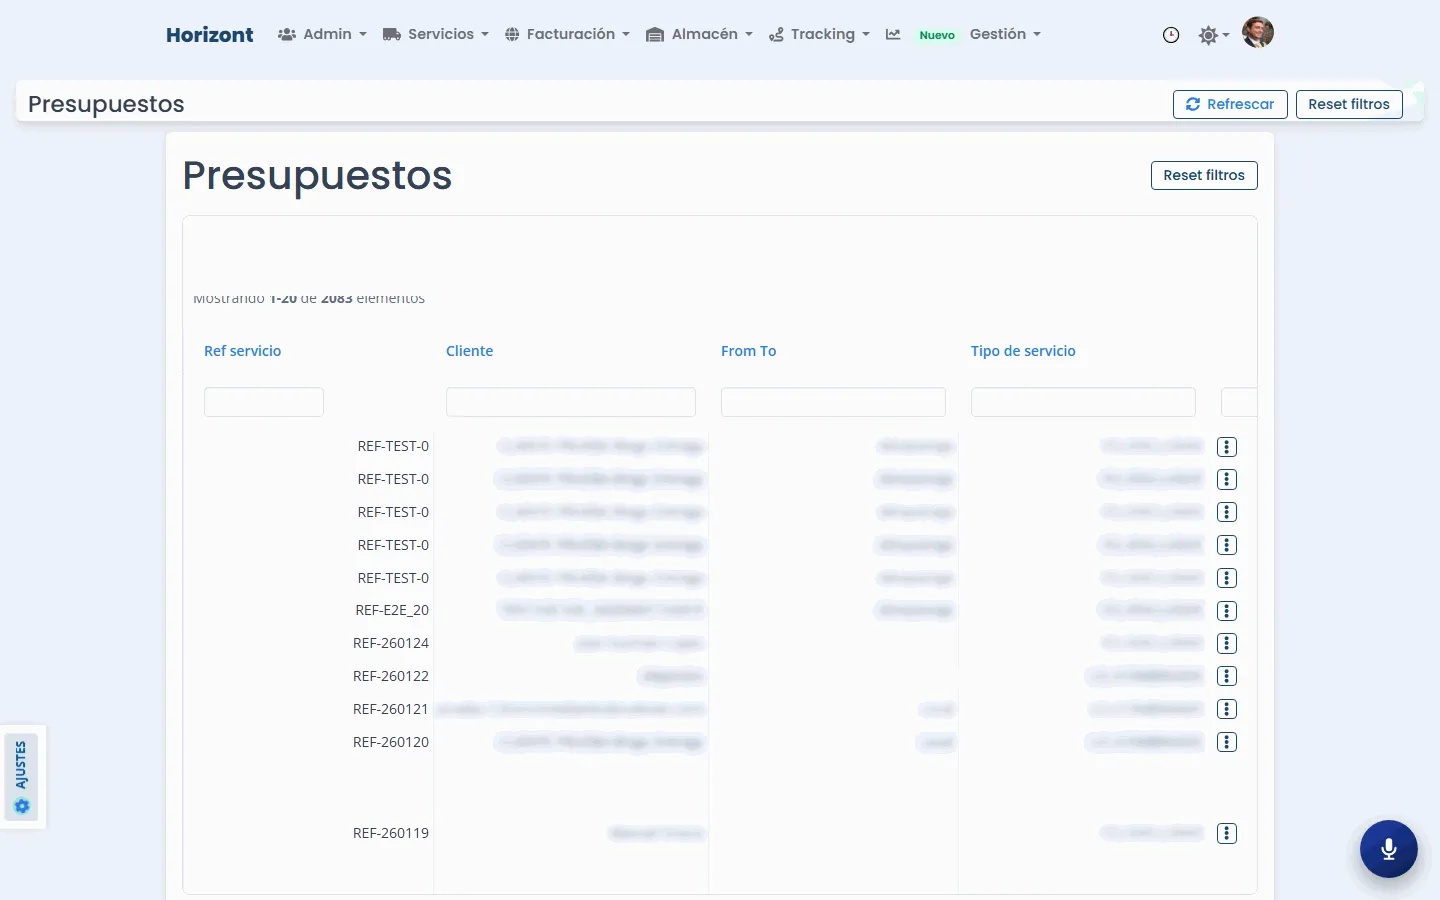This screenshot has height=900, width=1440.
Task: Focus the From To filter field
Action: (x=833, y=402)
